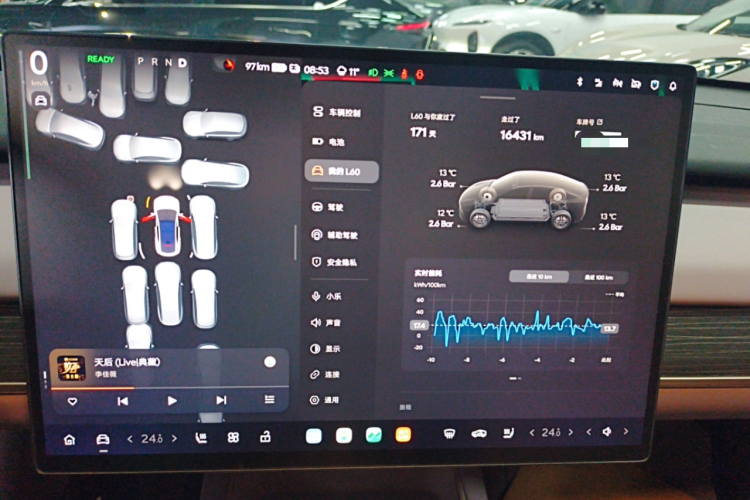Open the home screen icon
The height and width of the screenshot is (500, 750).
pos(69,439)
